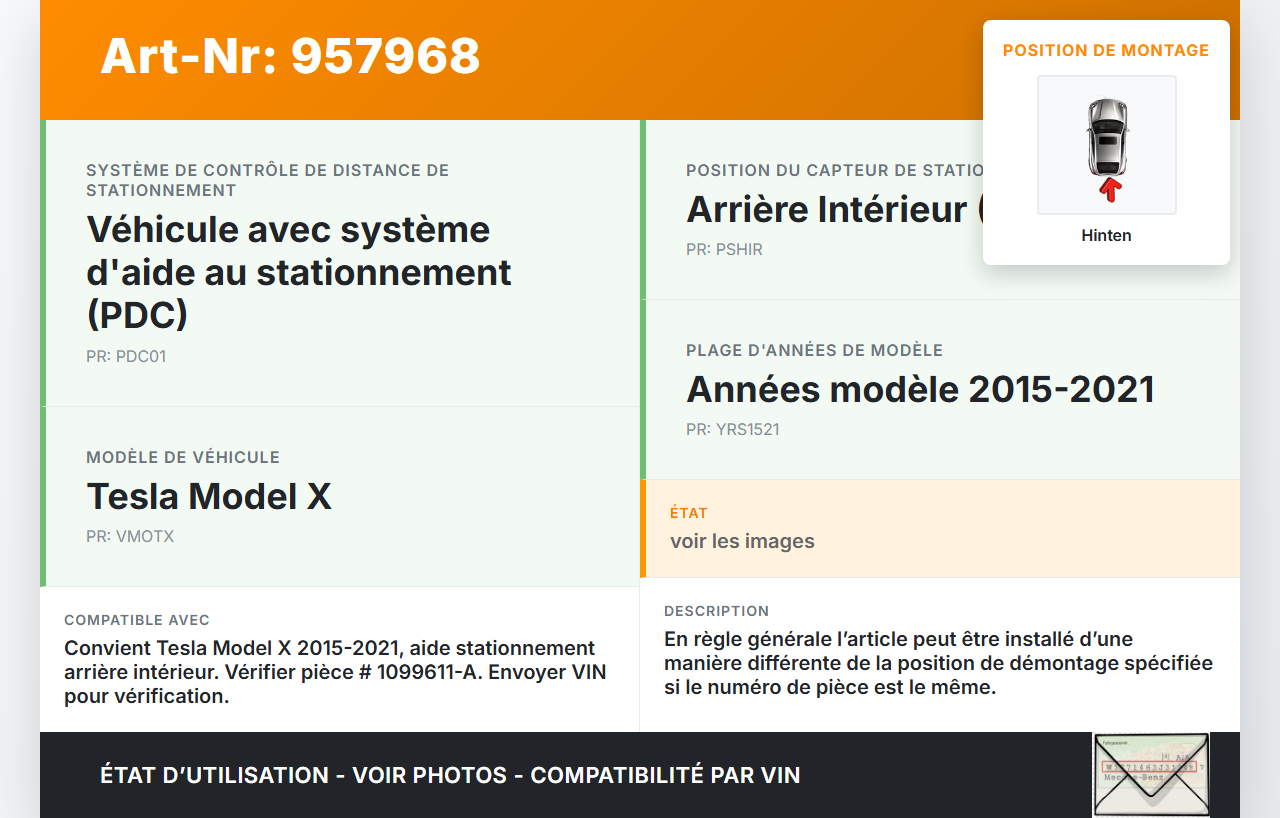Click the POSITION DE MONTAGE title
This screenshot has height=818, width=1280.
pos(1106,50)
